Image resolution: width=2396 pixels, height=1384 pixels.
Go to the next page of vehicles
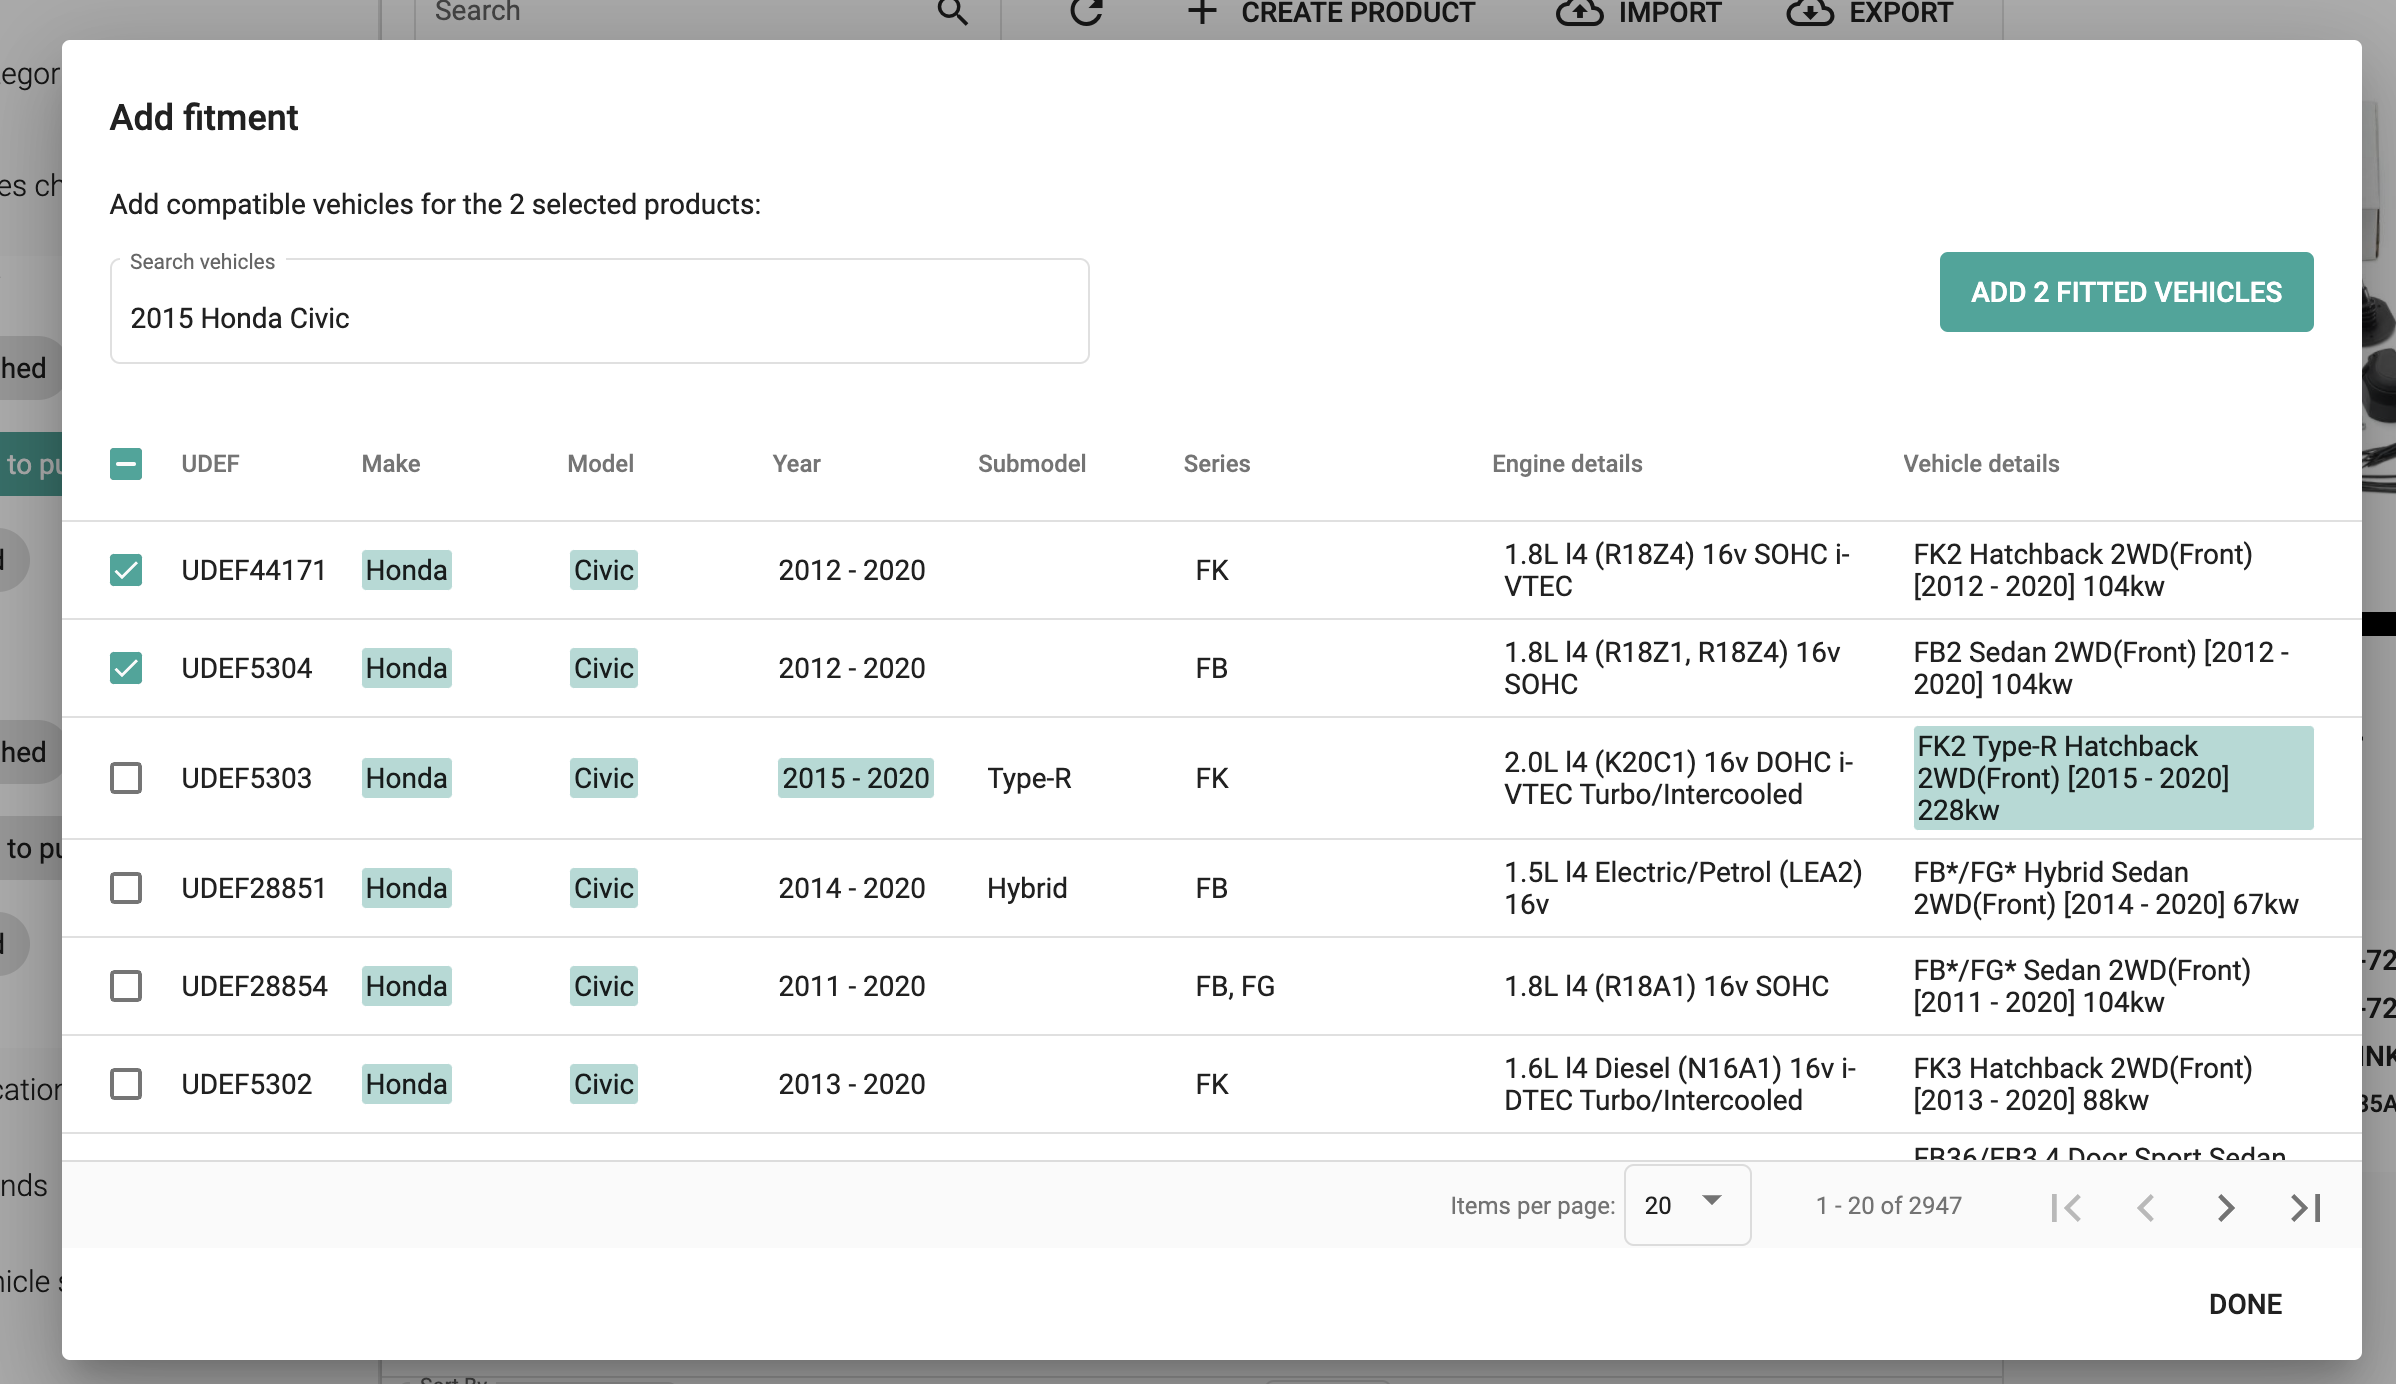2225,1207
